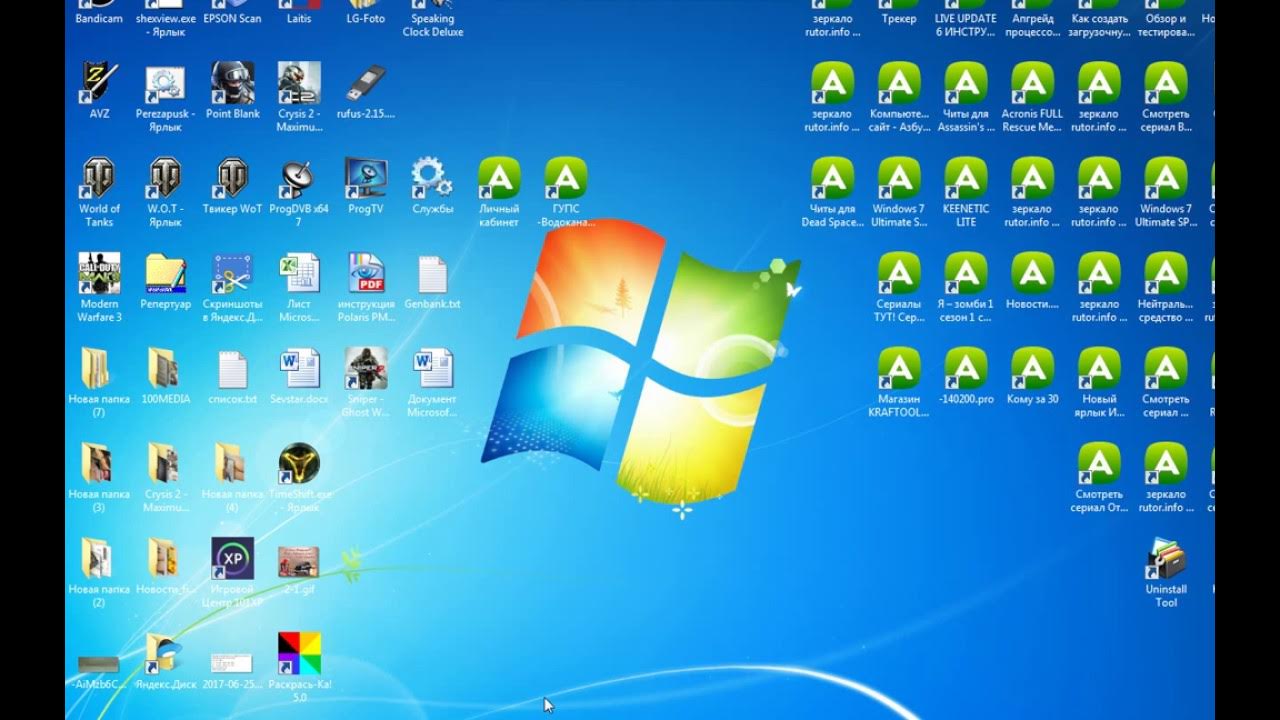1280x720 pixels.
Task: Select the Лист Microsoft Excel file
Action: (x=299, y=273)
